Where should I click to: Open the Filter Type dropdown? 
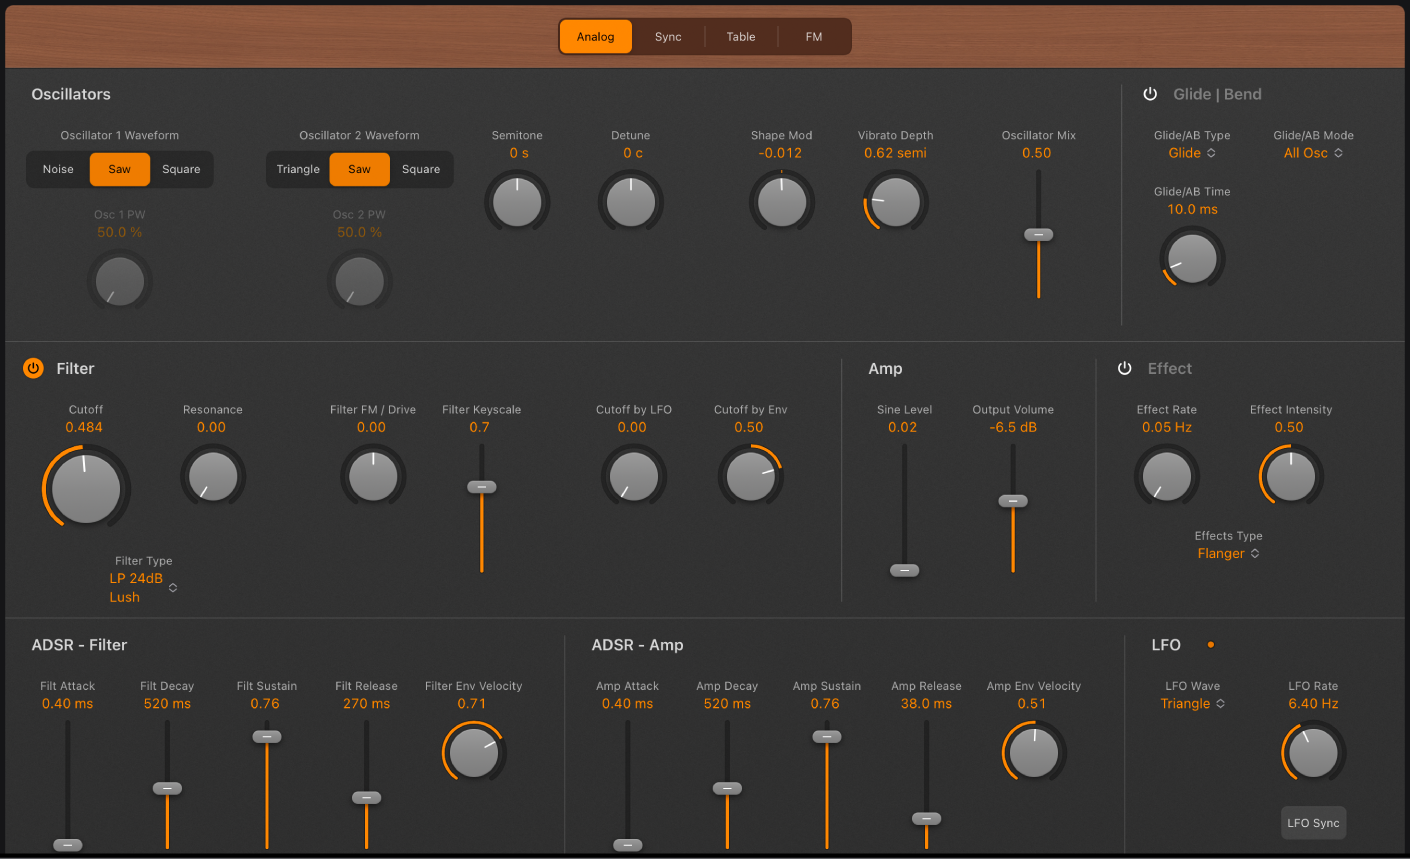[x=140, y=587]
